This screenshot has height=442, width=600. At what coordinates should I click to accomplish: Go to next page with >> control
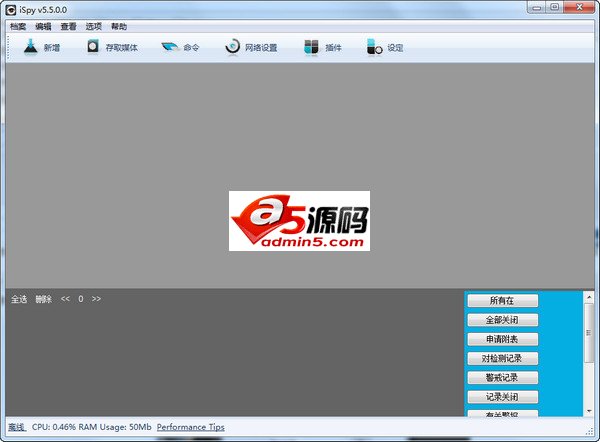[96, 299]
